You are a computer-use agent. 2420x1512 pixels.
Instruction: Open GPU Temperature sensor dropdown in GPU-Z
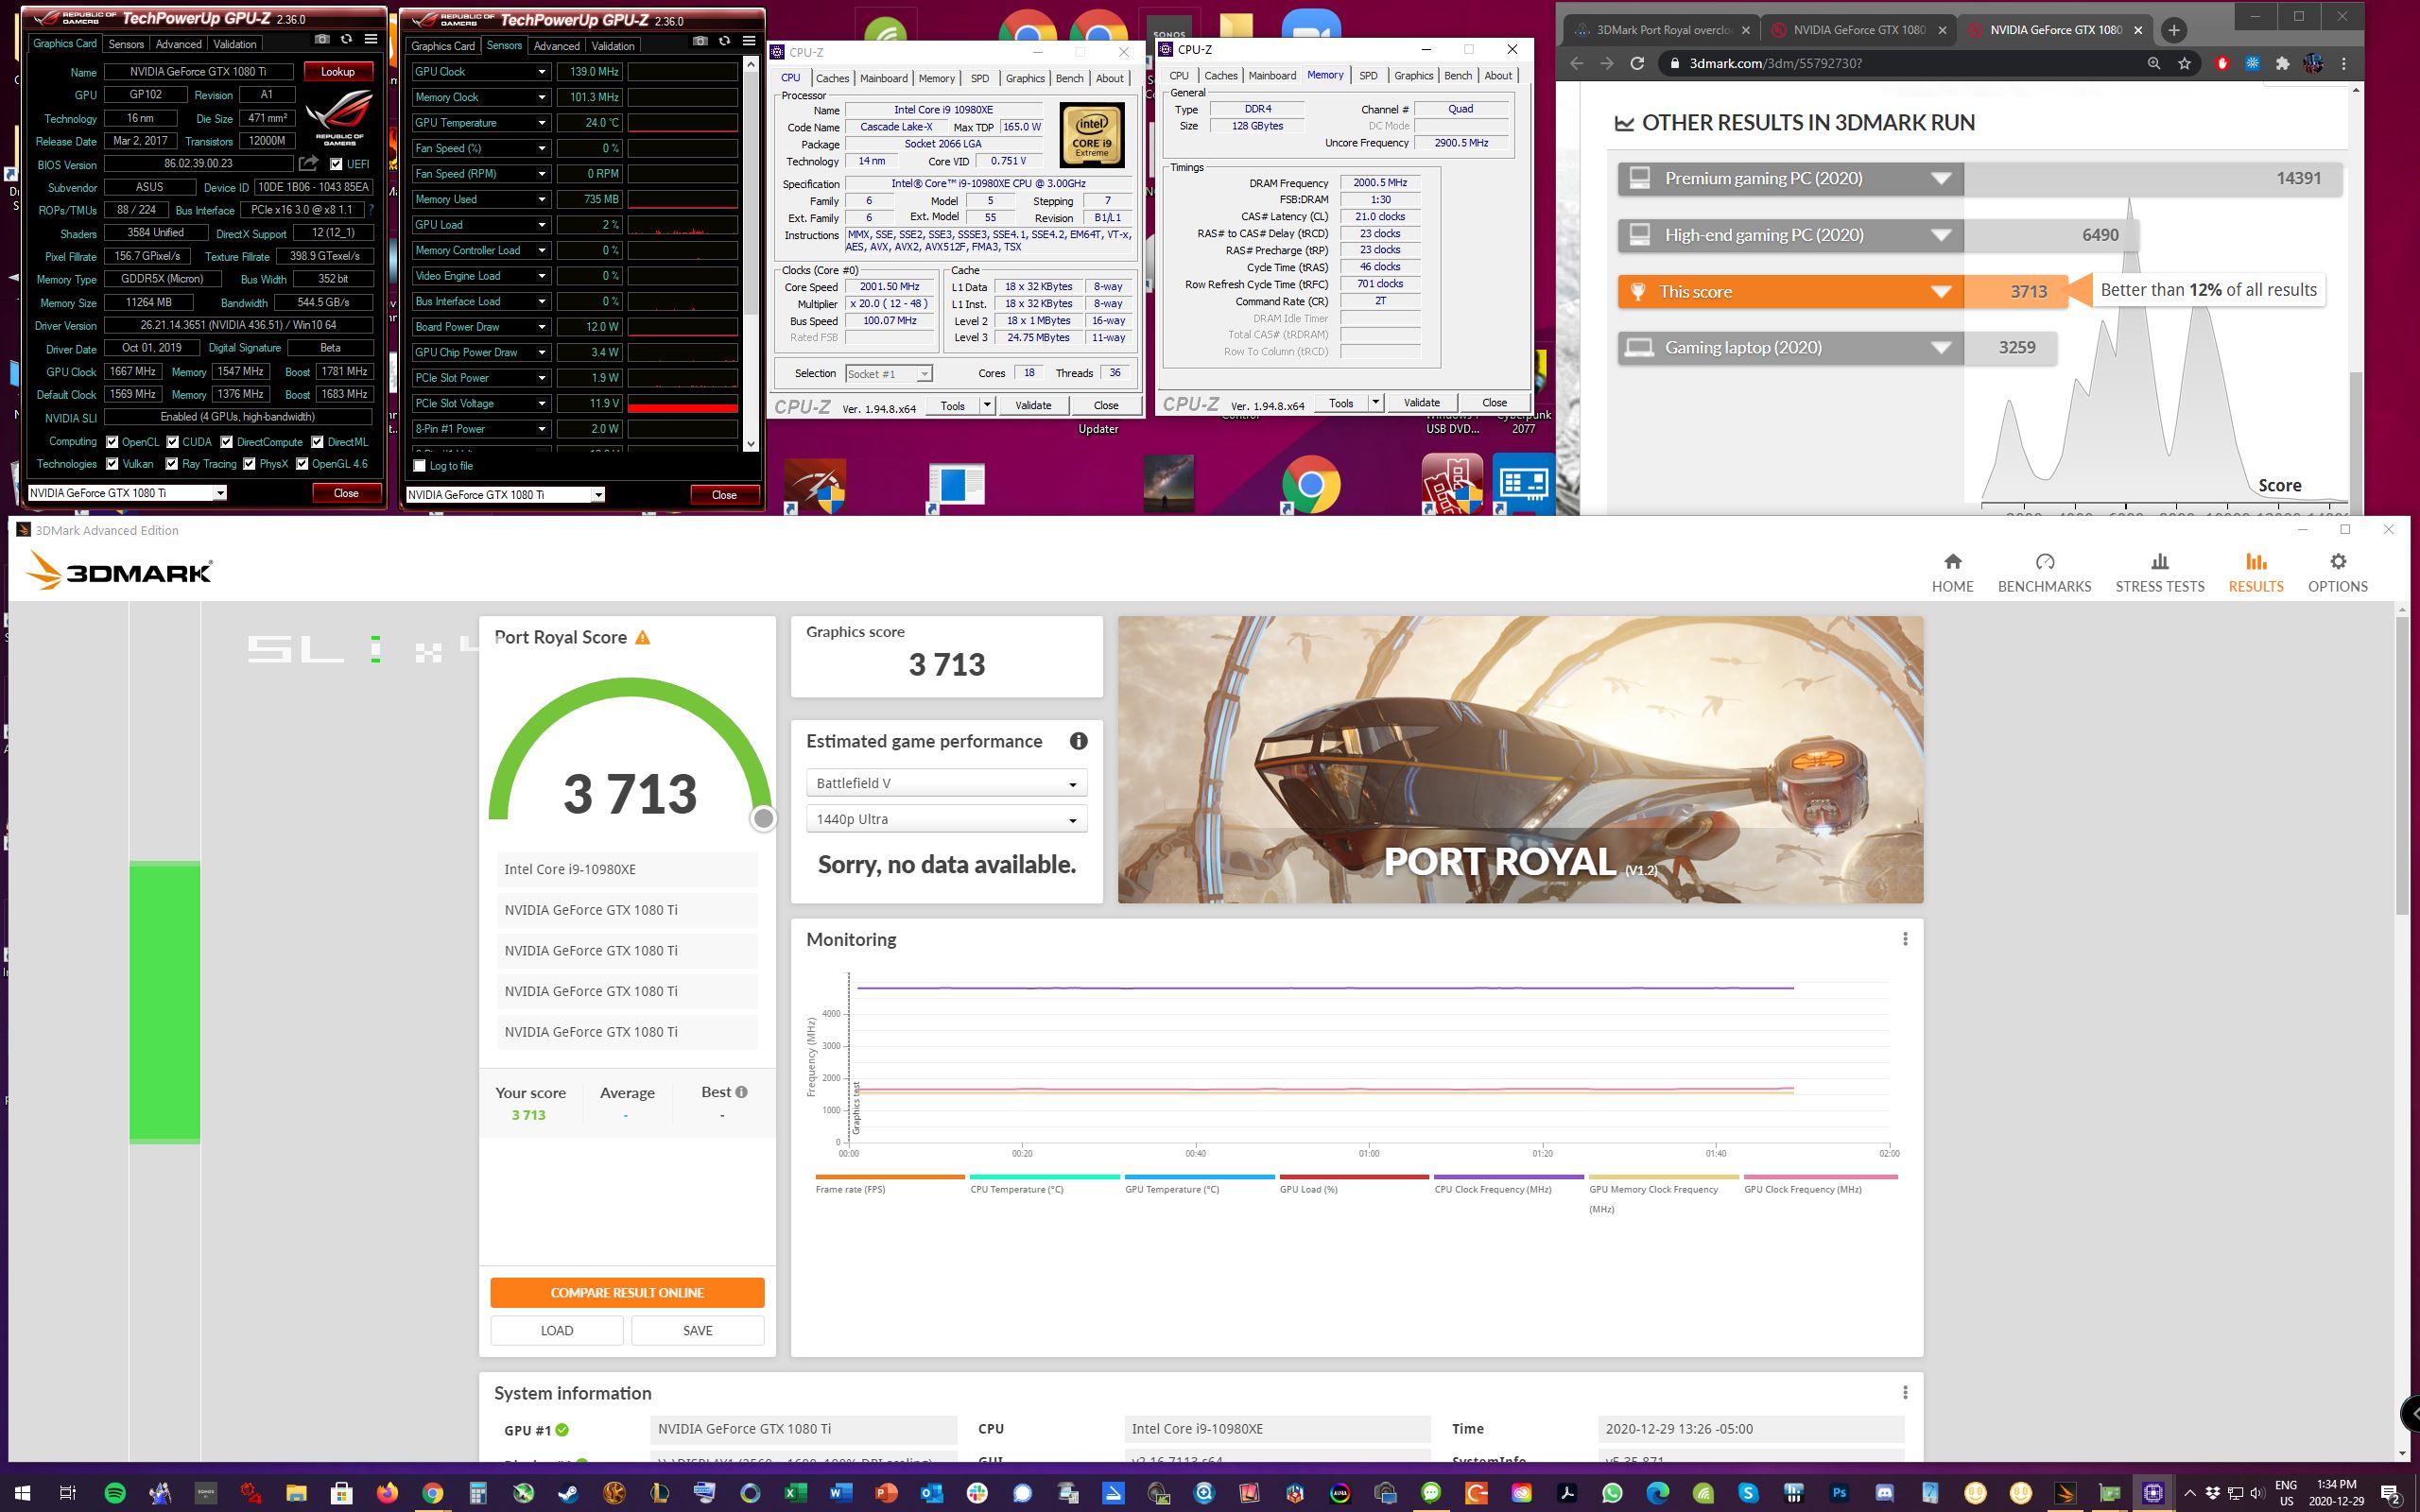(541, 123)
